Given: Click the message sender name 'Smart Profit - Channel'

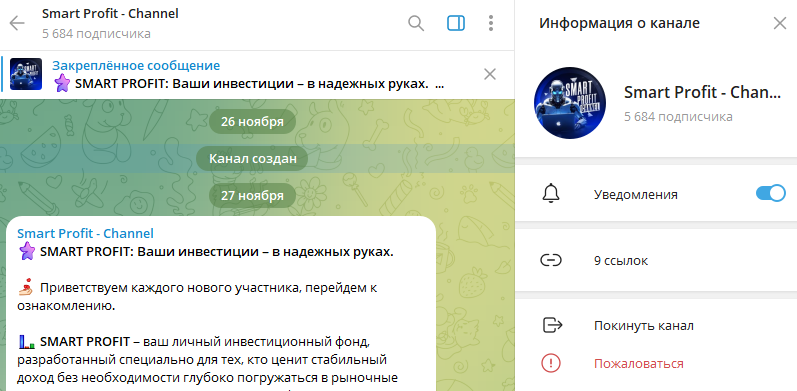Looking at the screenshot, I should click(x=85, y=233).
